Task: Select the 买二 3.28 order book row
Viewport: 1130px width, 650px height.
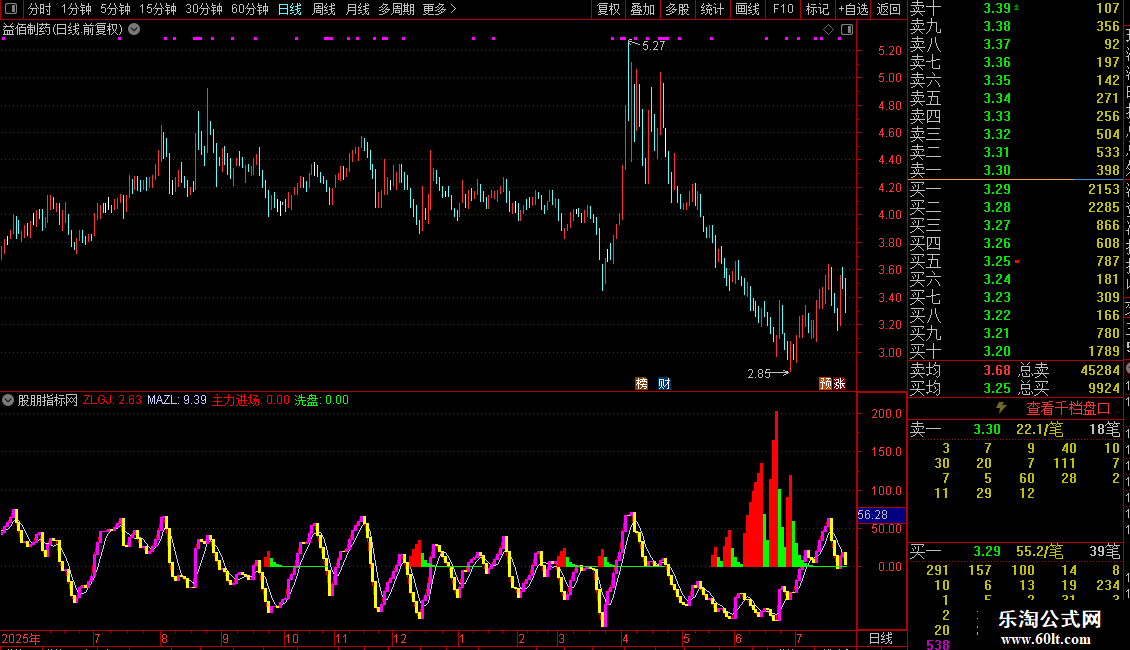Action: [x=1015, y=207]
